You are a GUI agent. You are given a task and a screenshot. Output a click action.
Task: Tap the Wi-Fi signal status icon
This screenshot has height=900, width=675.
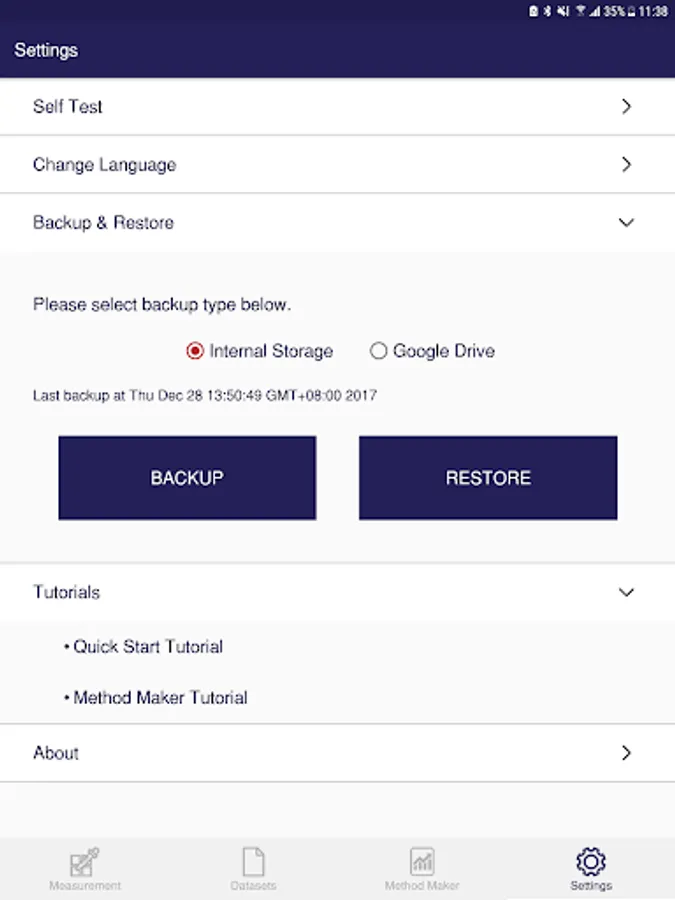pos(580,11)
